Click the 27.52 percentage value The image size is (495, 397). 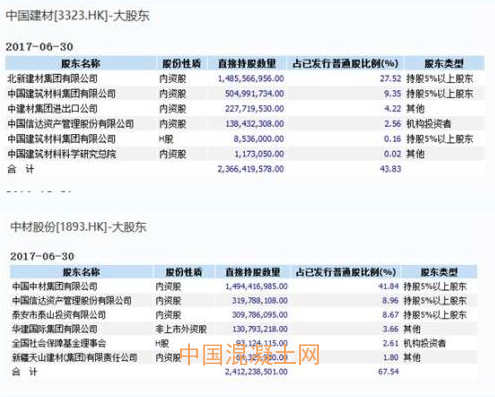click(x=390, y=79)
